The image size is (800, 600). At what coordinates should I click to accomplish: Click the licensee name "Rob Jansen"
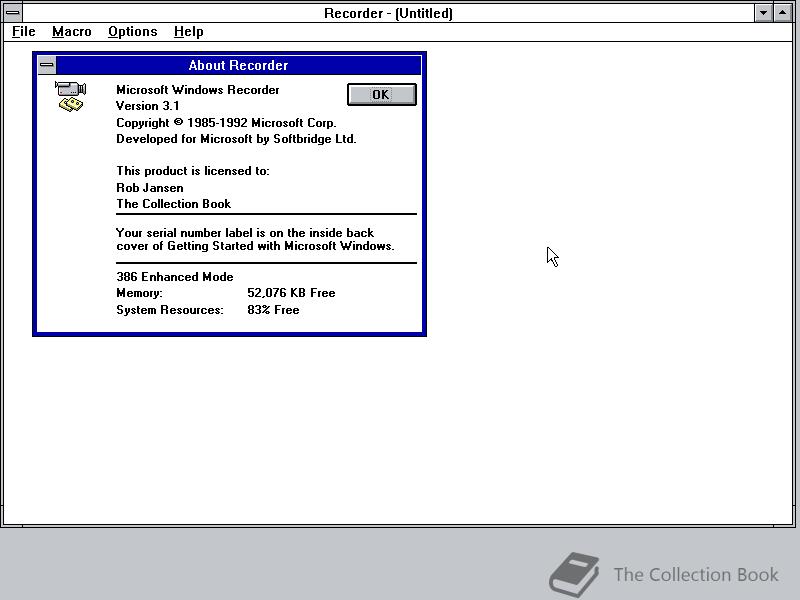[149, 188]
